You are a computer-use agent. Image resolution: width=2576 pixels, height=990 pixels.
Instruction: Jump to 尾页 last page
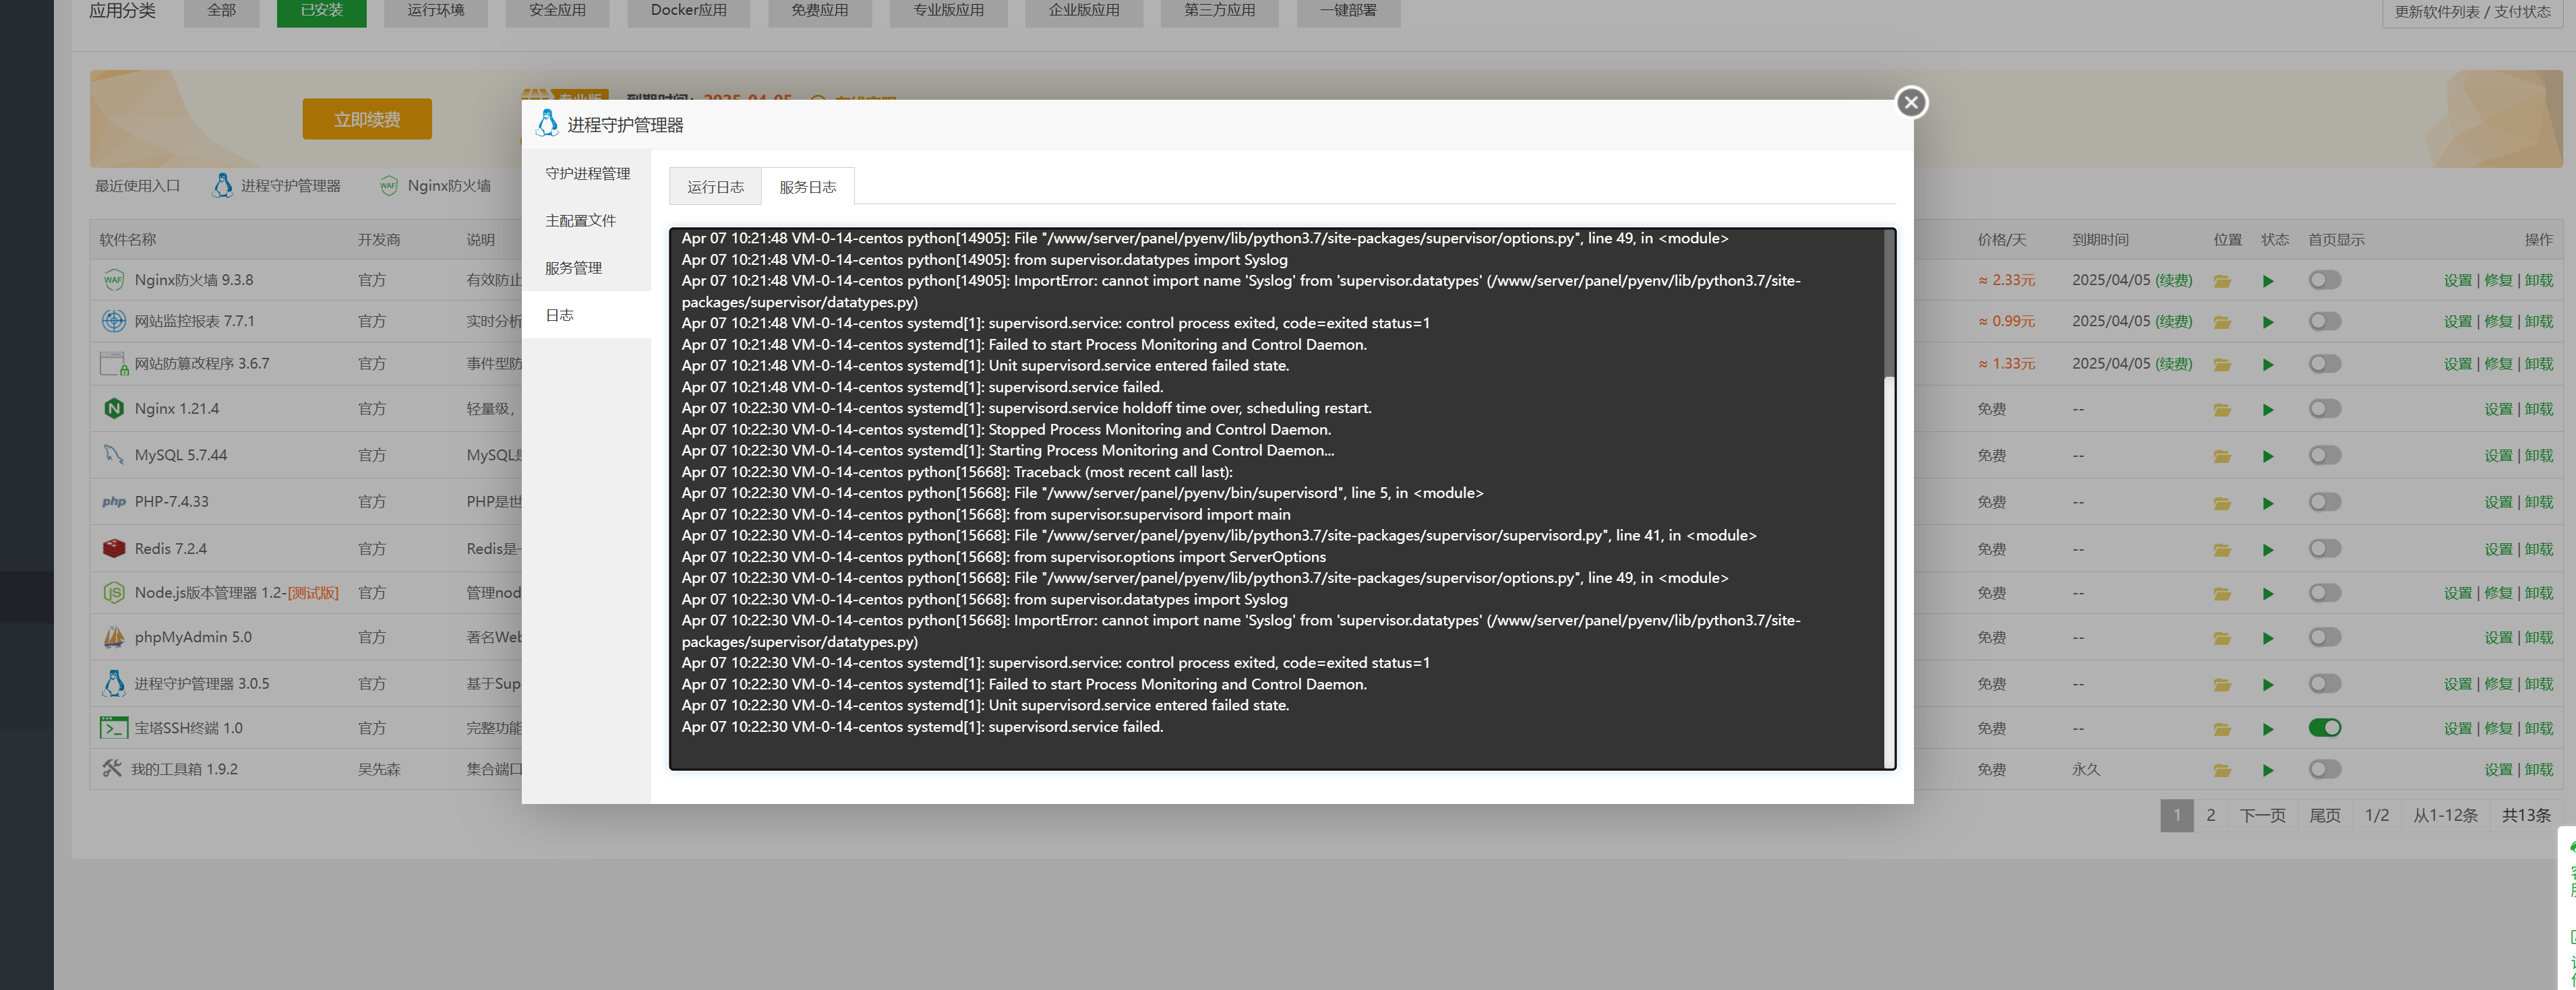[2324, 816]
